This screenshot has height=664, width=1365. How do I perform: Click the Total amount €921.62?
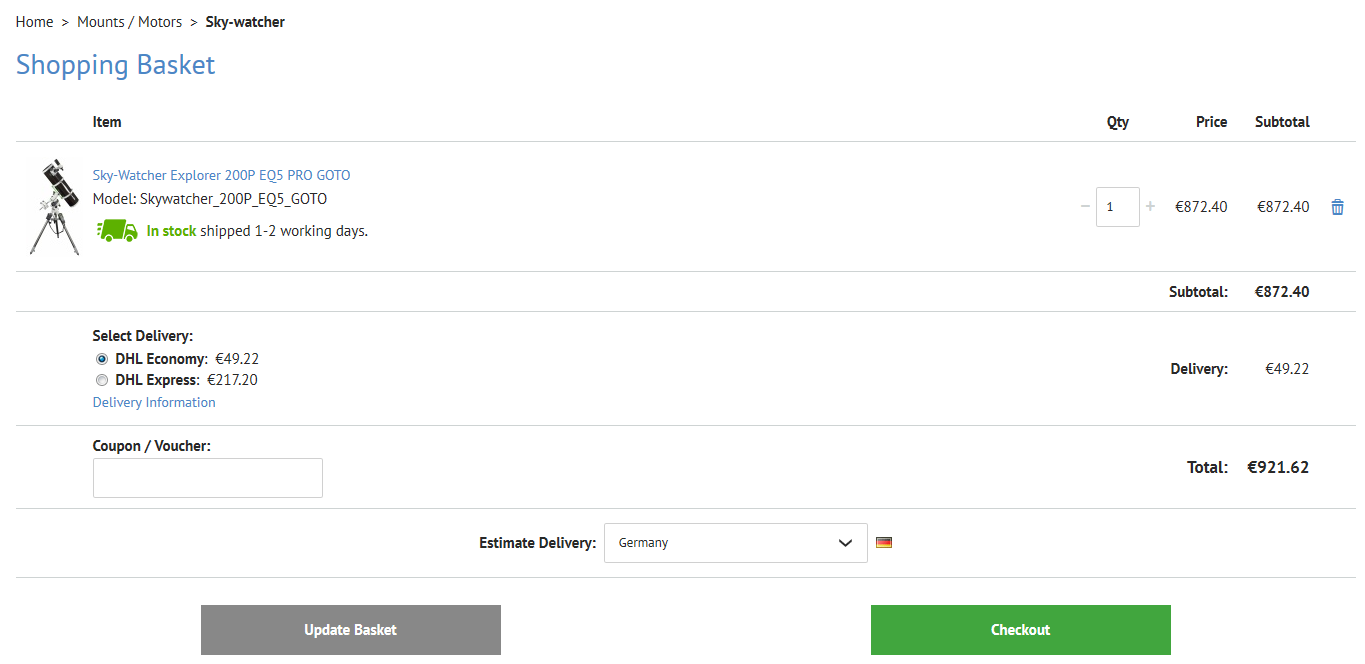1278,467
